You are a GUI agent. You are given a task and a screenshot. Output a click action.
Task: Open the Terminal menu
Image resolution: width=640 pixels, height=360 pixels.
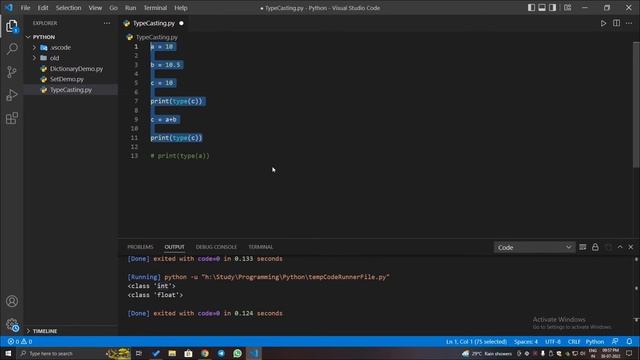(155, 8)
